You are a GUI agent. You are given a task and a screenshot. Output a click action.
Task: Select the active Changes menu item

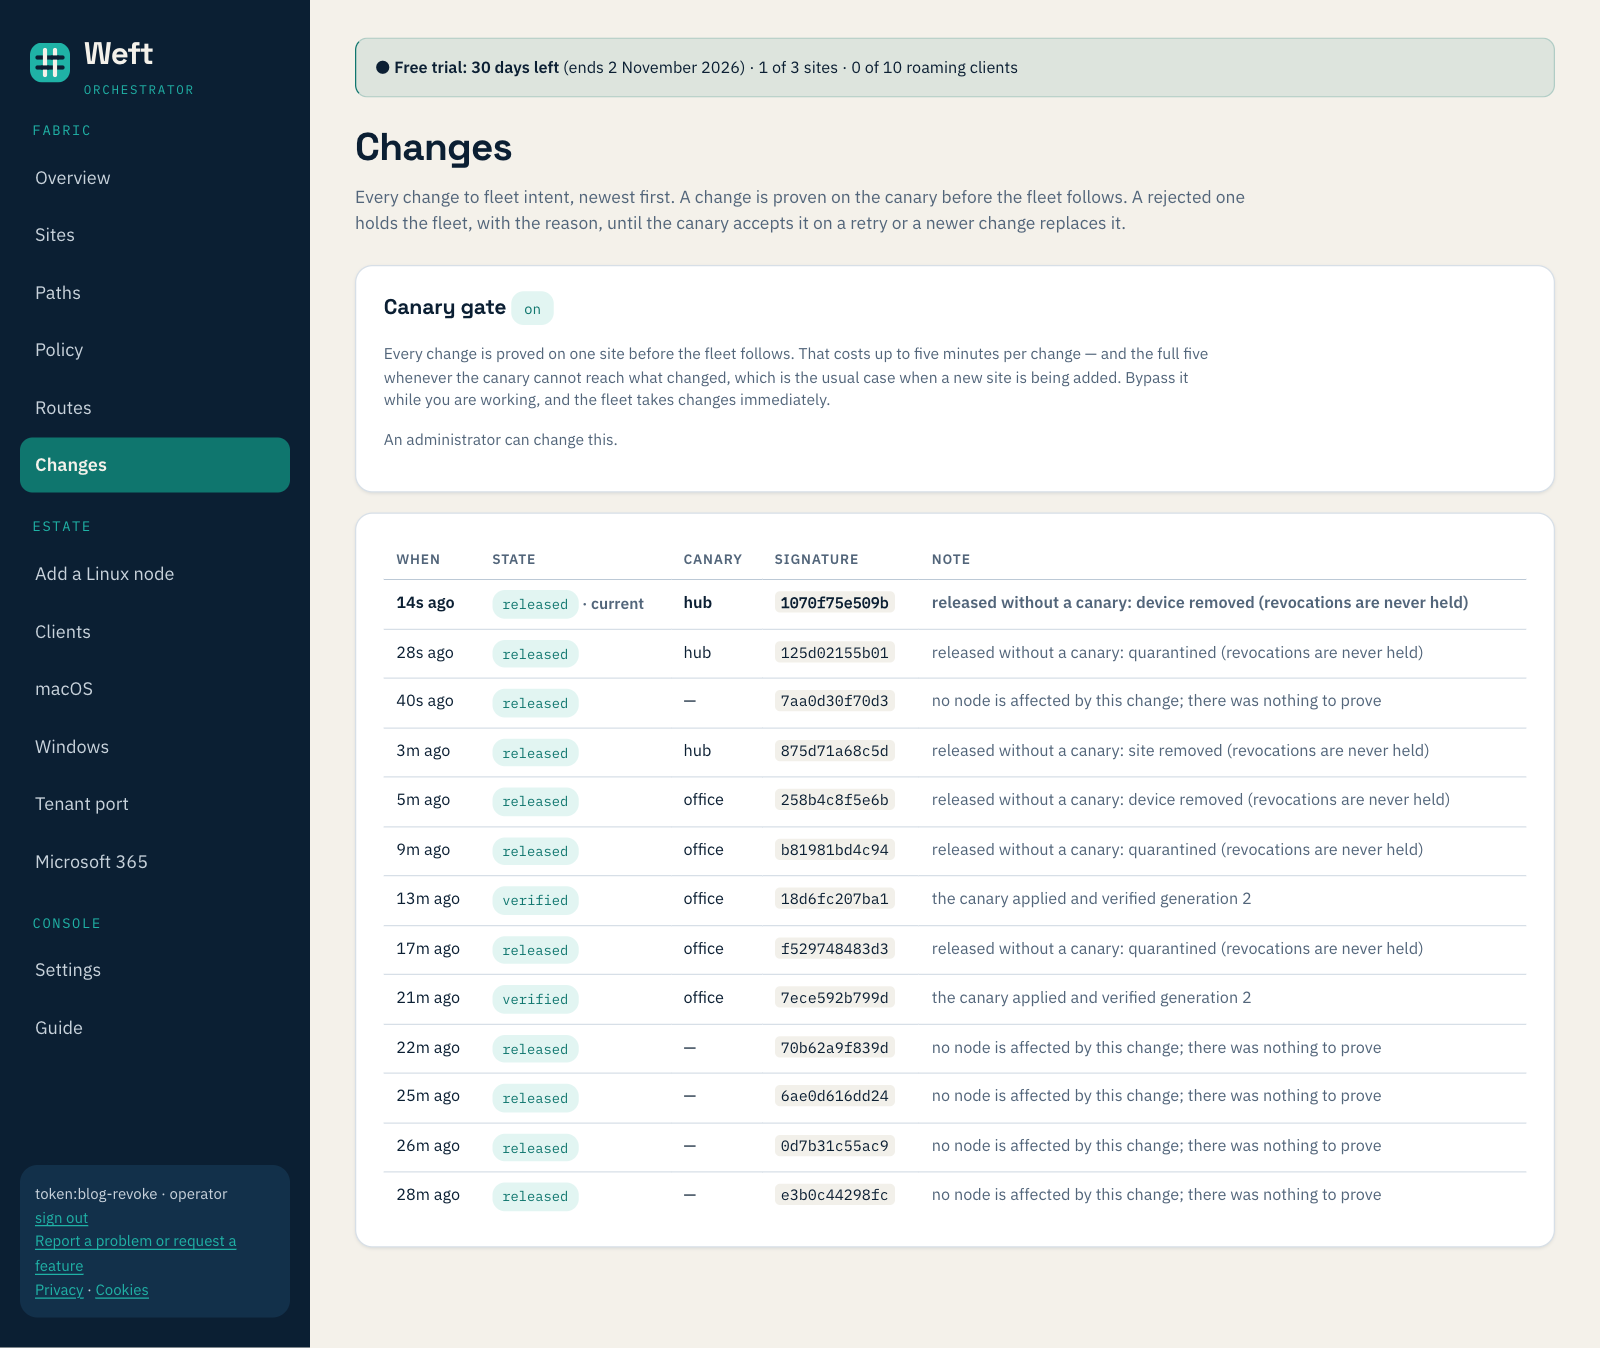click(155, 465)
